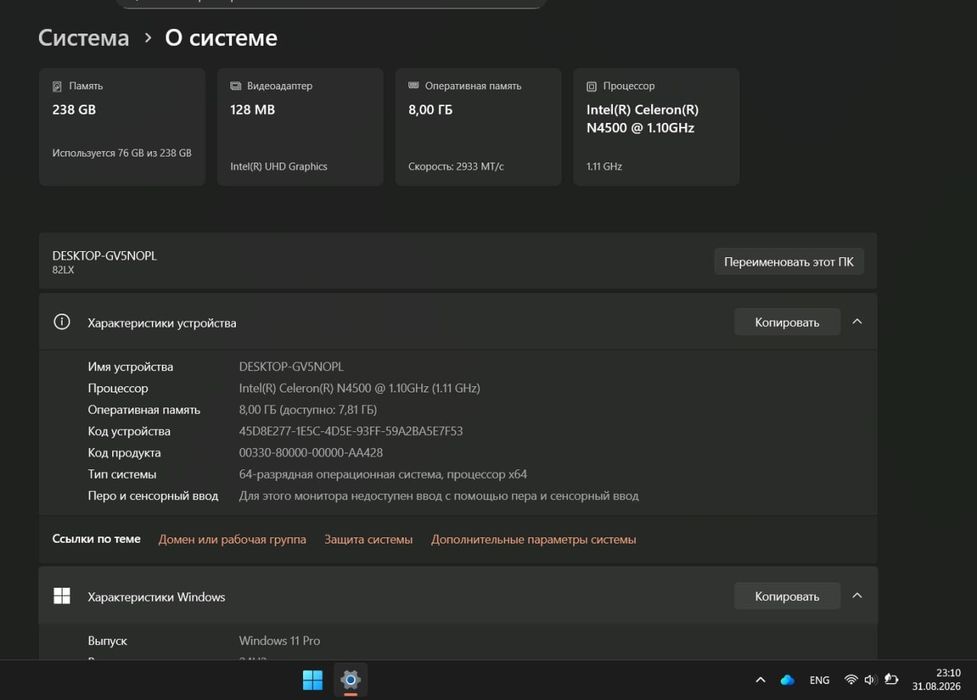Viewport: 977px width, 700px height.
Task: Switch the ENG input language
Action: (819, 680)
